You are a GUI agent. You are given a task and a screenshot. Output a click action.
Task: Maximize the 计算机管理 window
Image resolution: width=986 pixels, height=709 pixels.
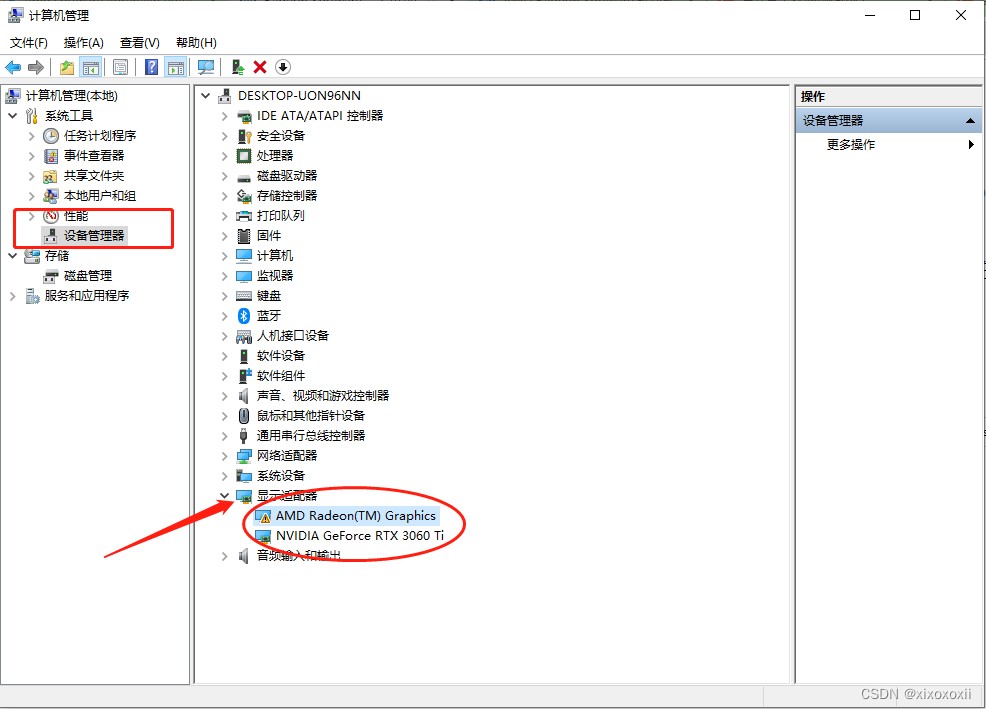915,15
